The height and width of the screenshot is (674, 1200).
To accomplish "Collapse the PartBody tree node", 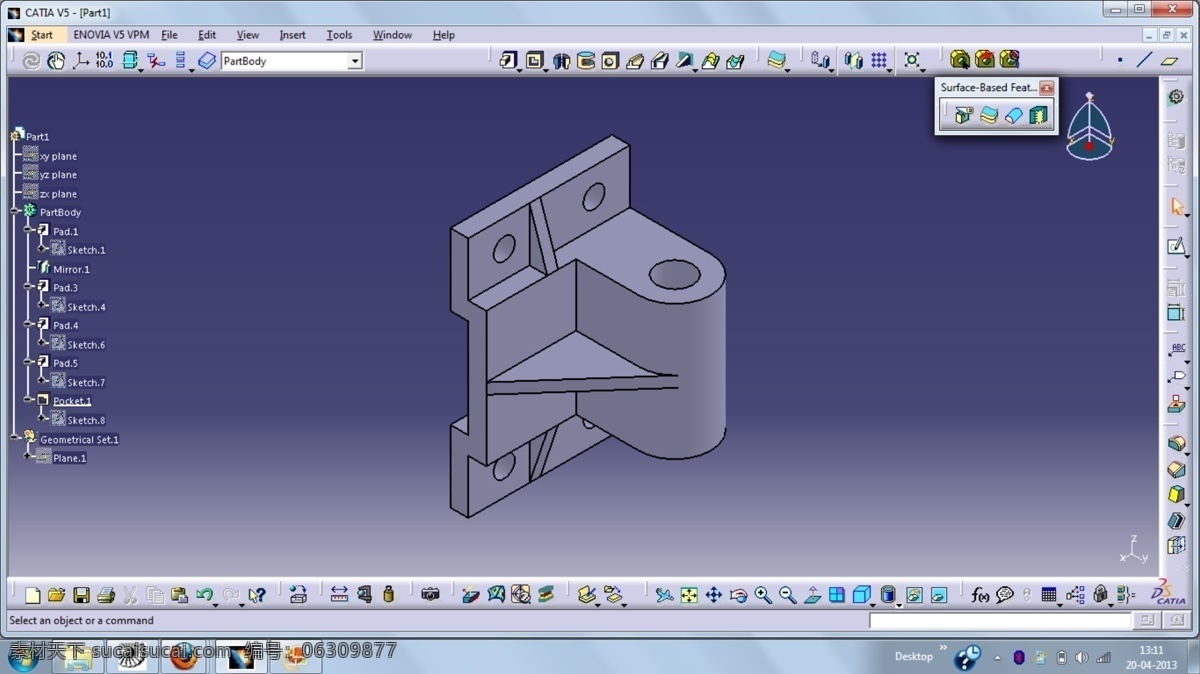I will [16, 212].
